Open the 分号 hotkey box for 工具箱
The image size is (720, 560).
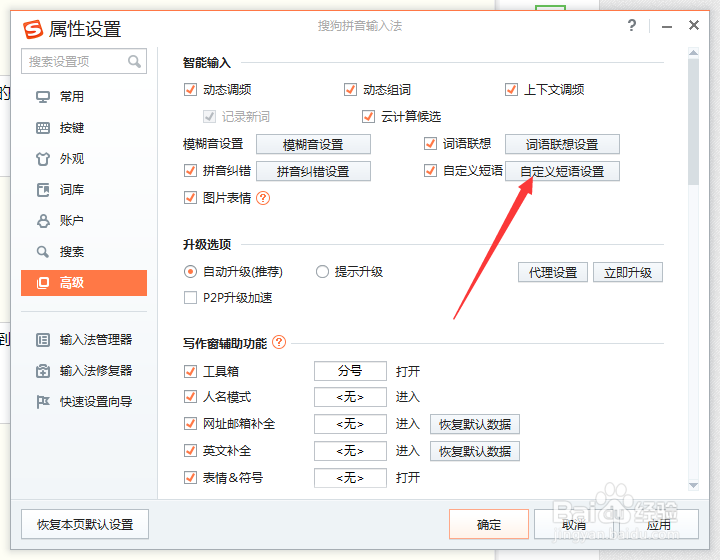350,371
